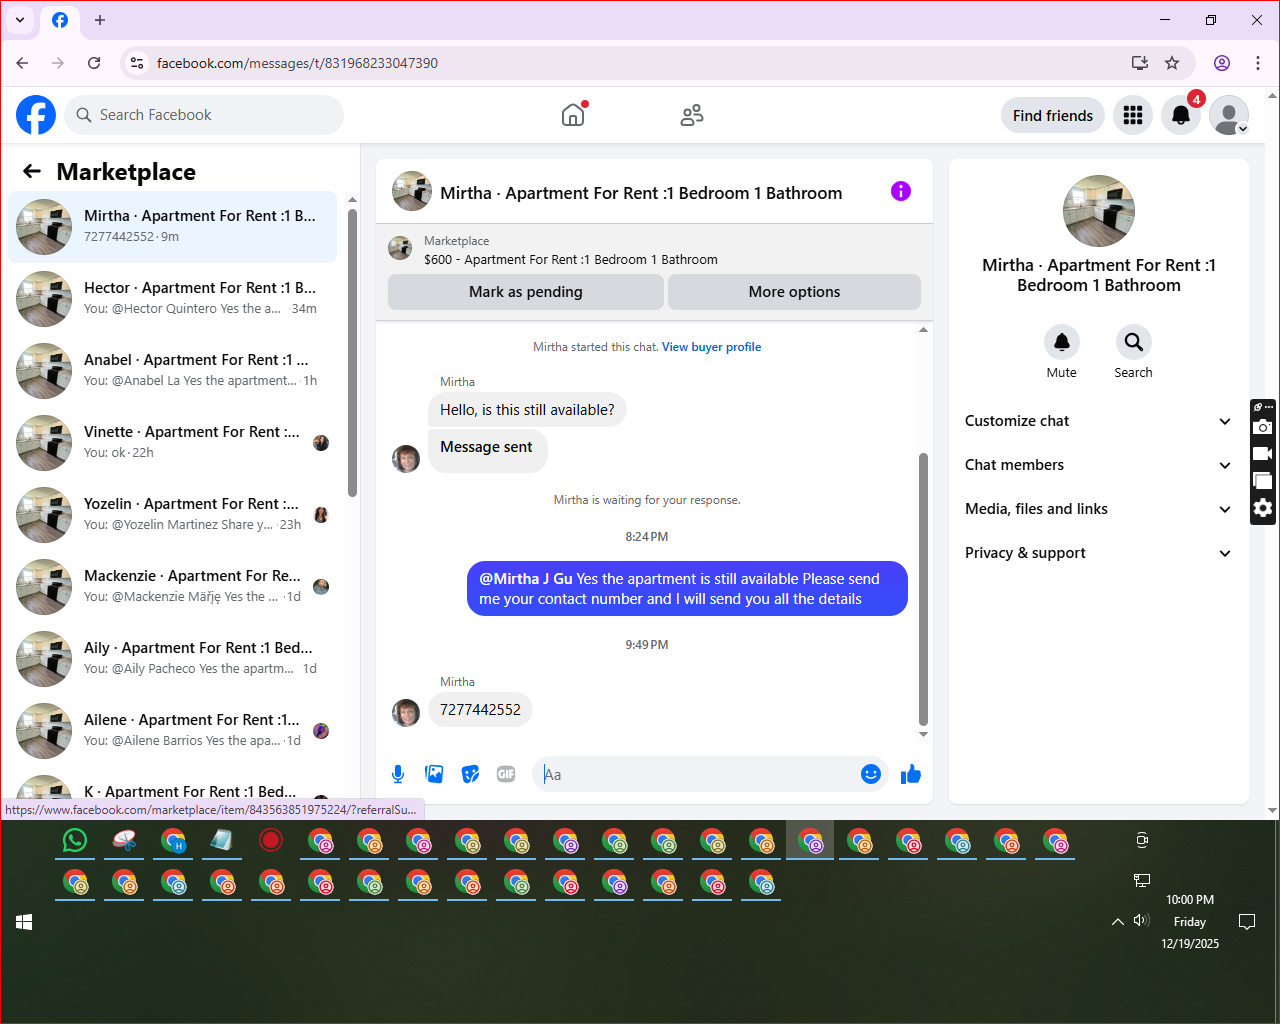Open the Vinette conversation in the list

[173, 443]
